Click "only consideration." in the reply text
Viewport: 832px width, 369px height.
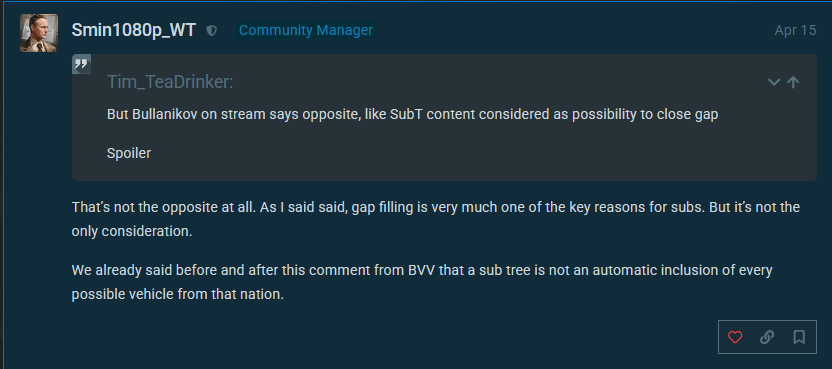click(132, 232)
